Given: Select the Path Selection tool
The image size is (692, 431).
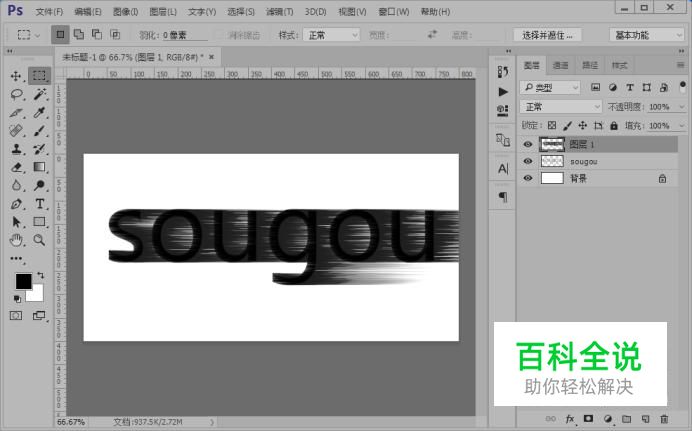Looking at the screenshot, I should coord(16,222).
